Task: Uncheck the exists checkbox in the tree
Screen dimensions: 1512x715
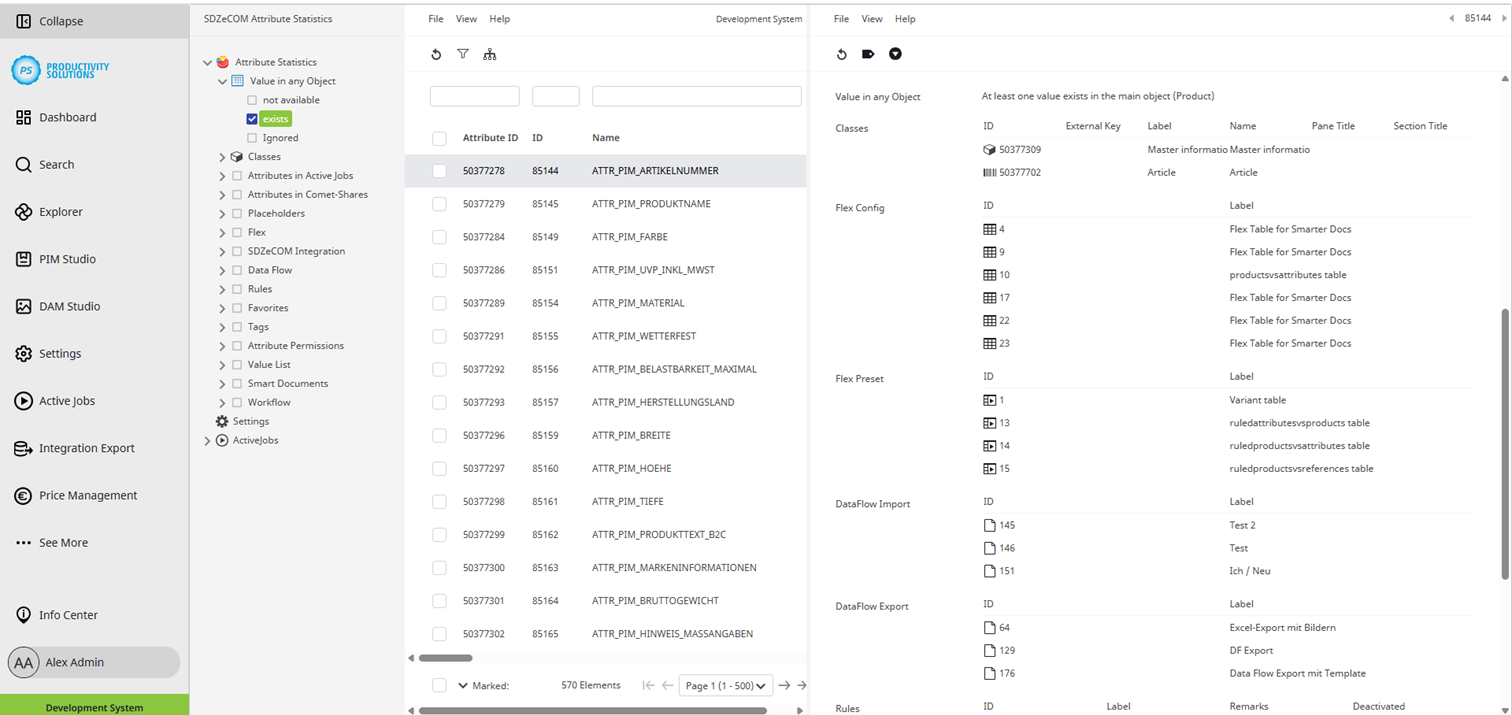Action: point(251,118)
